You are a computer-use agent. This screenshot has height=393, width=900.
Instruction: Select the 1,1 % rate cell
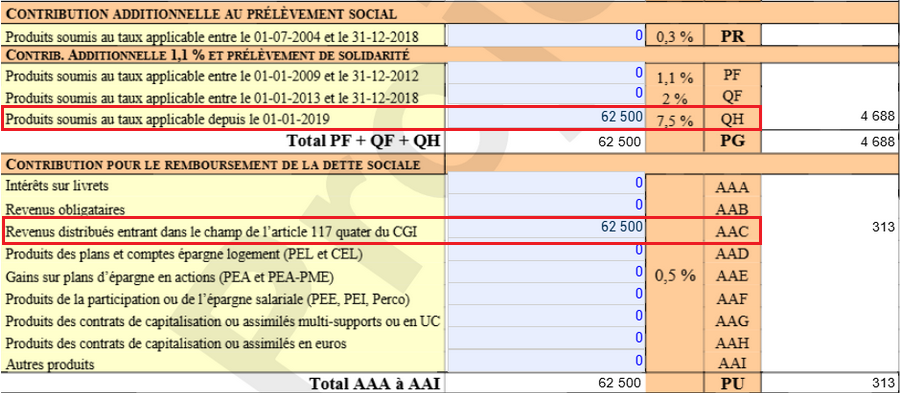tap(675, 77)
